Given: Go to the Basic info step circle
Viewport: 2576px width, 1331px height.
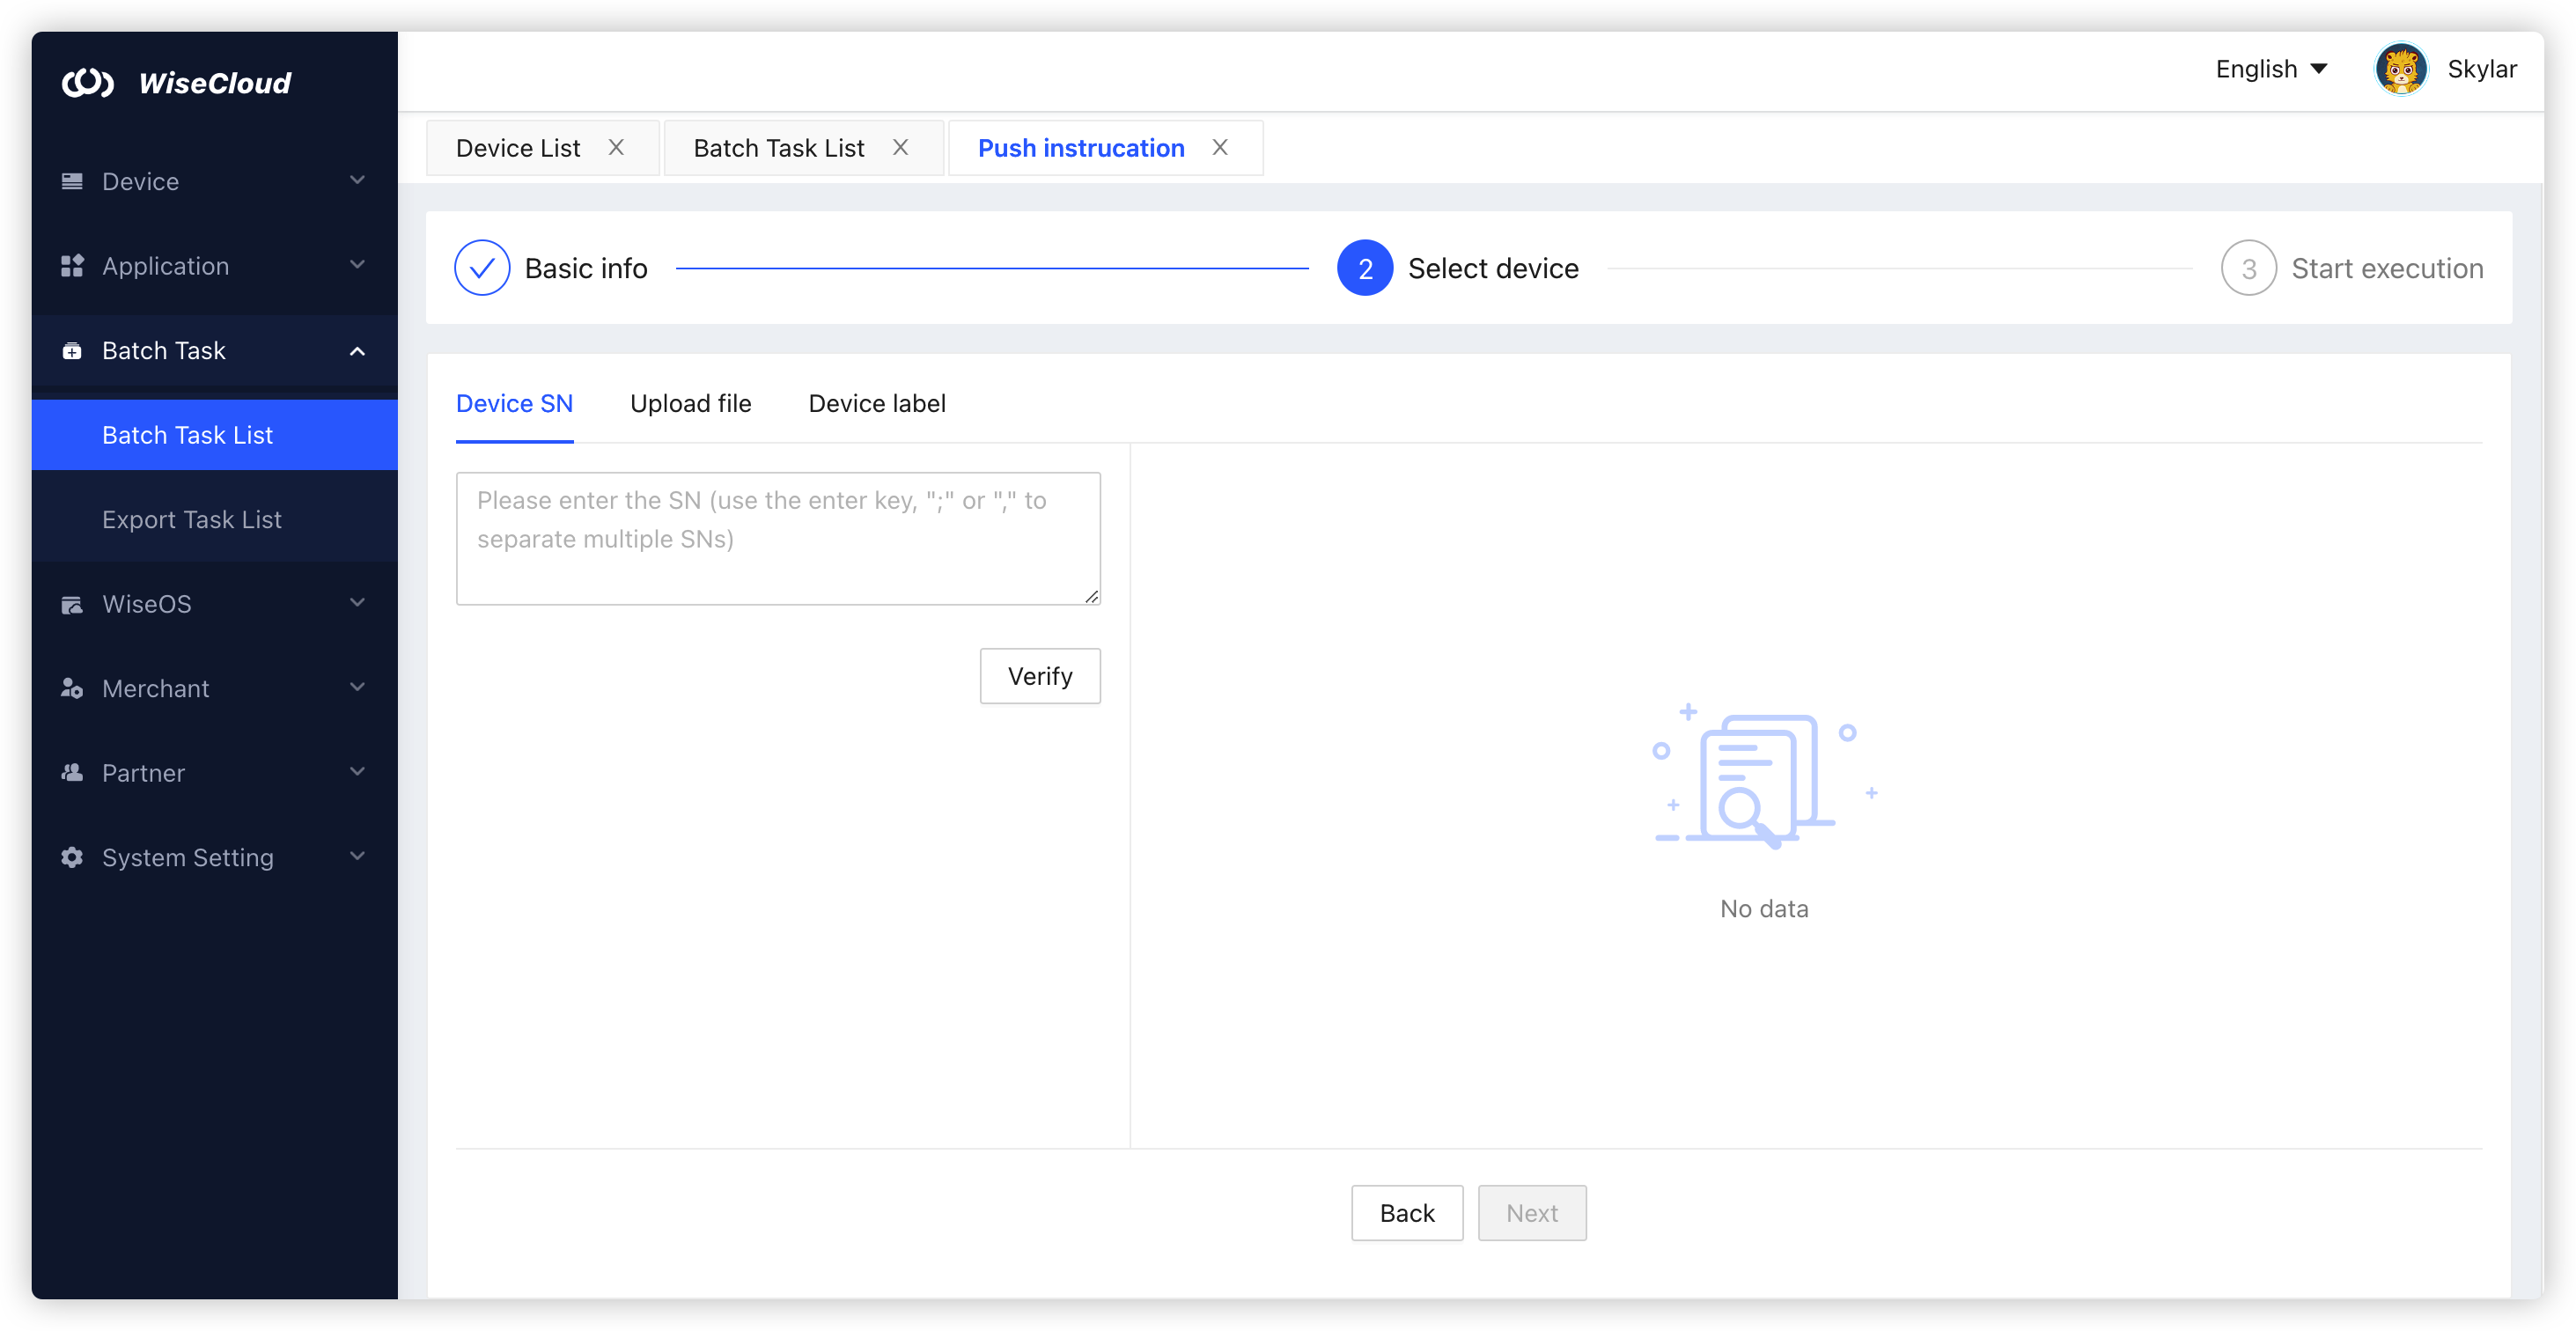Looking at the screenshot, I should tap(482, 268).
